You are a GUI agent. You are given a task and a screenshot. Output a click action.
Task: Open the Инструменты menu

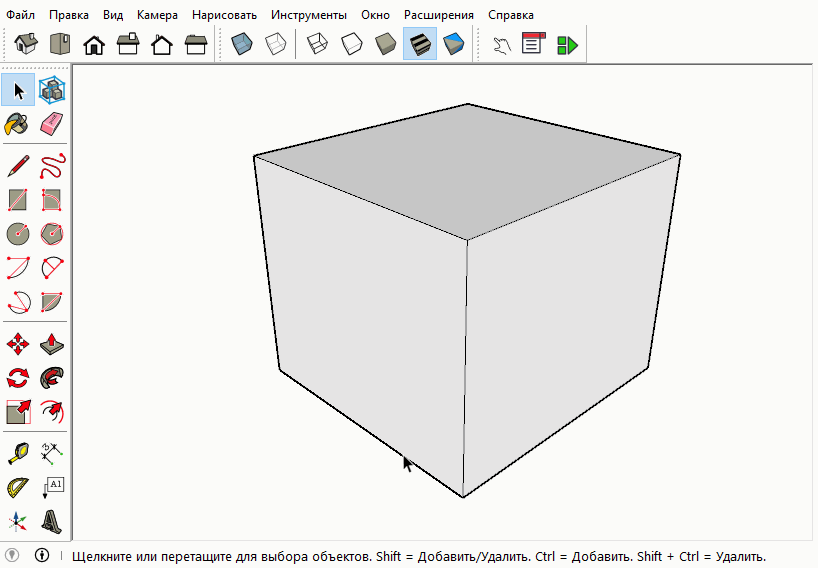coord(309,15)
